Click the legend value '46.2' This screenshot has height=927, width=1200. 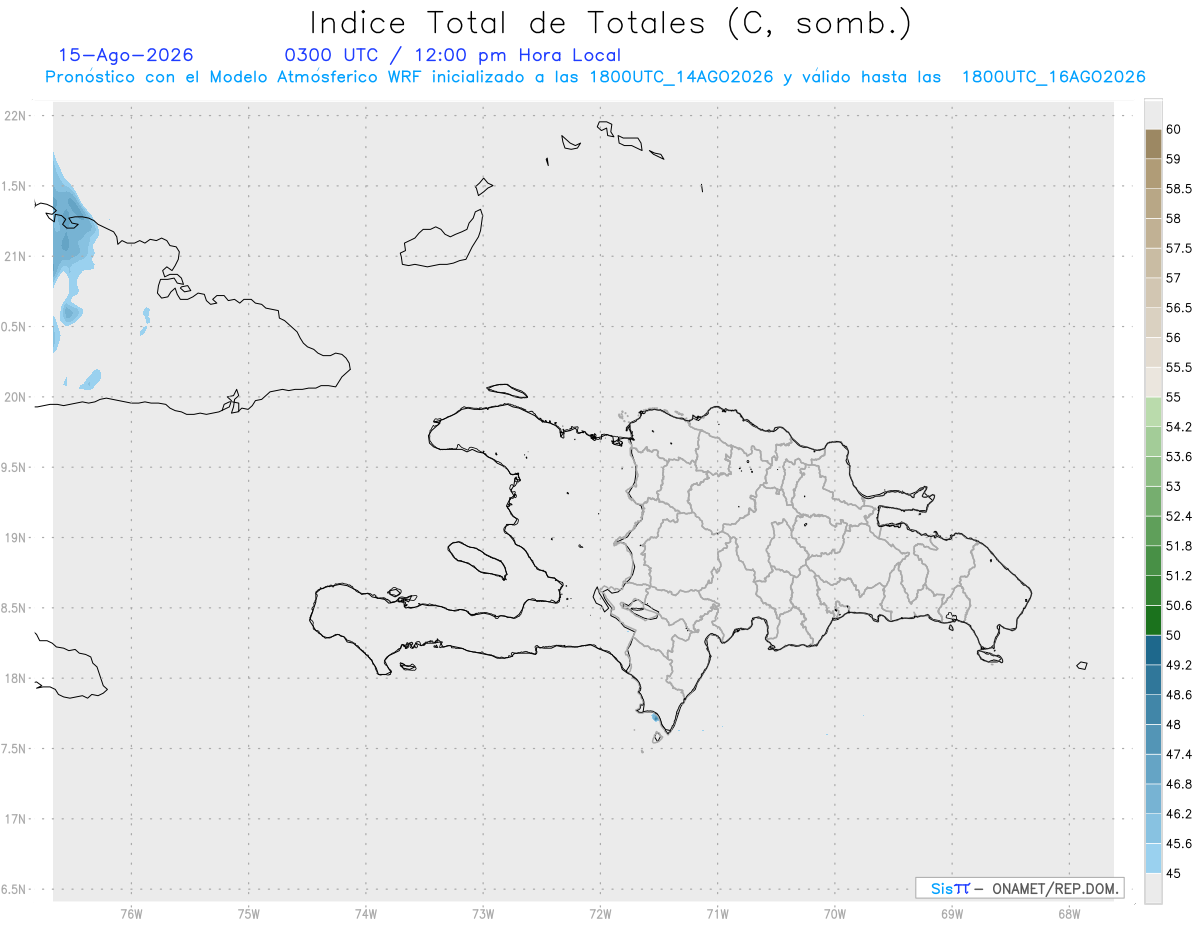point(1178,814)
